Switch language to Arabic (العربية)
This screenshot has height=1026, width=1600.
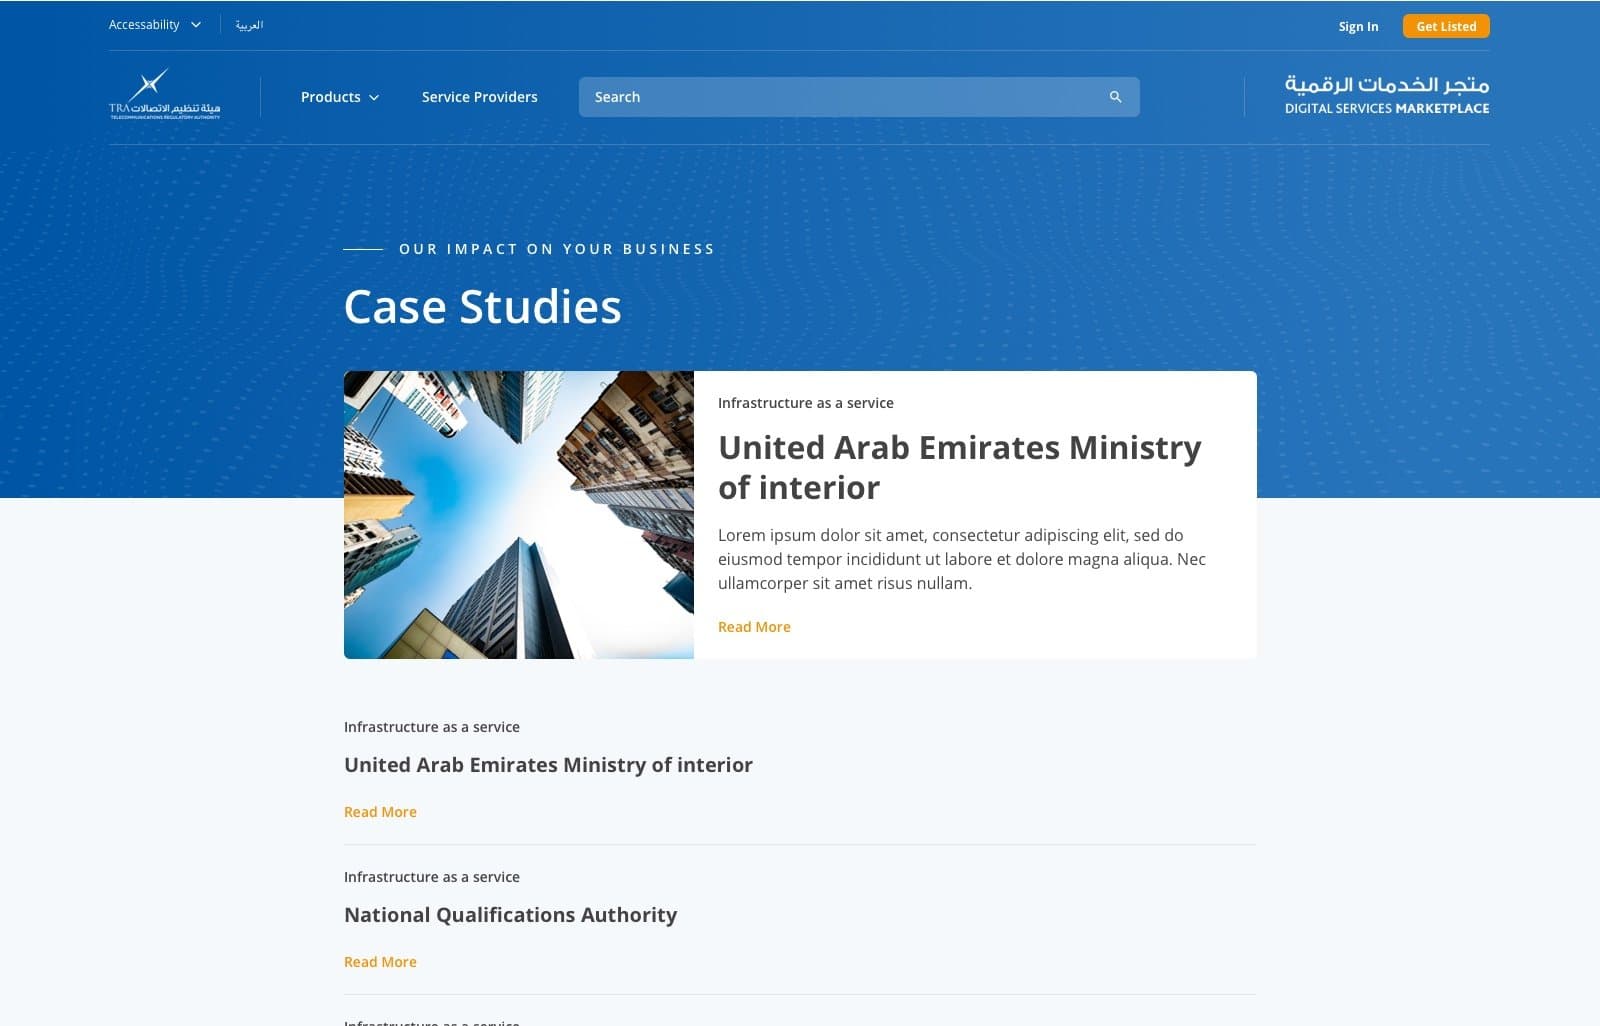[249, 25]
